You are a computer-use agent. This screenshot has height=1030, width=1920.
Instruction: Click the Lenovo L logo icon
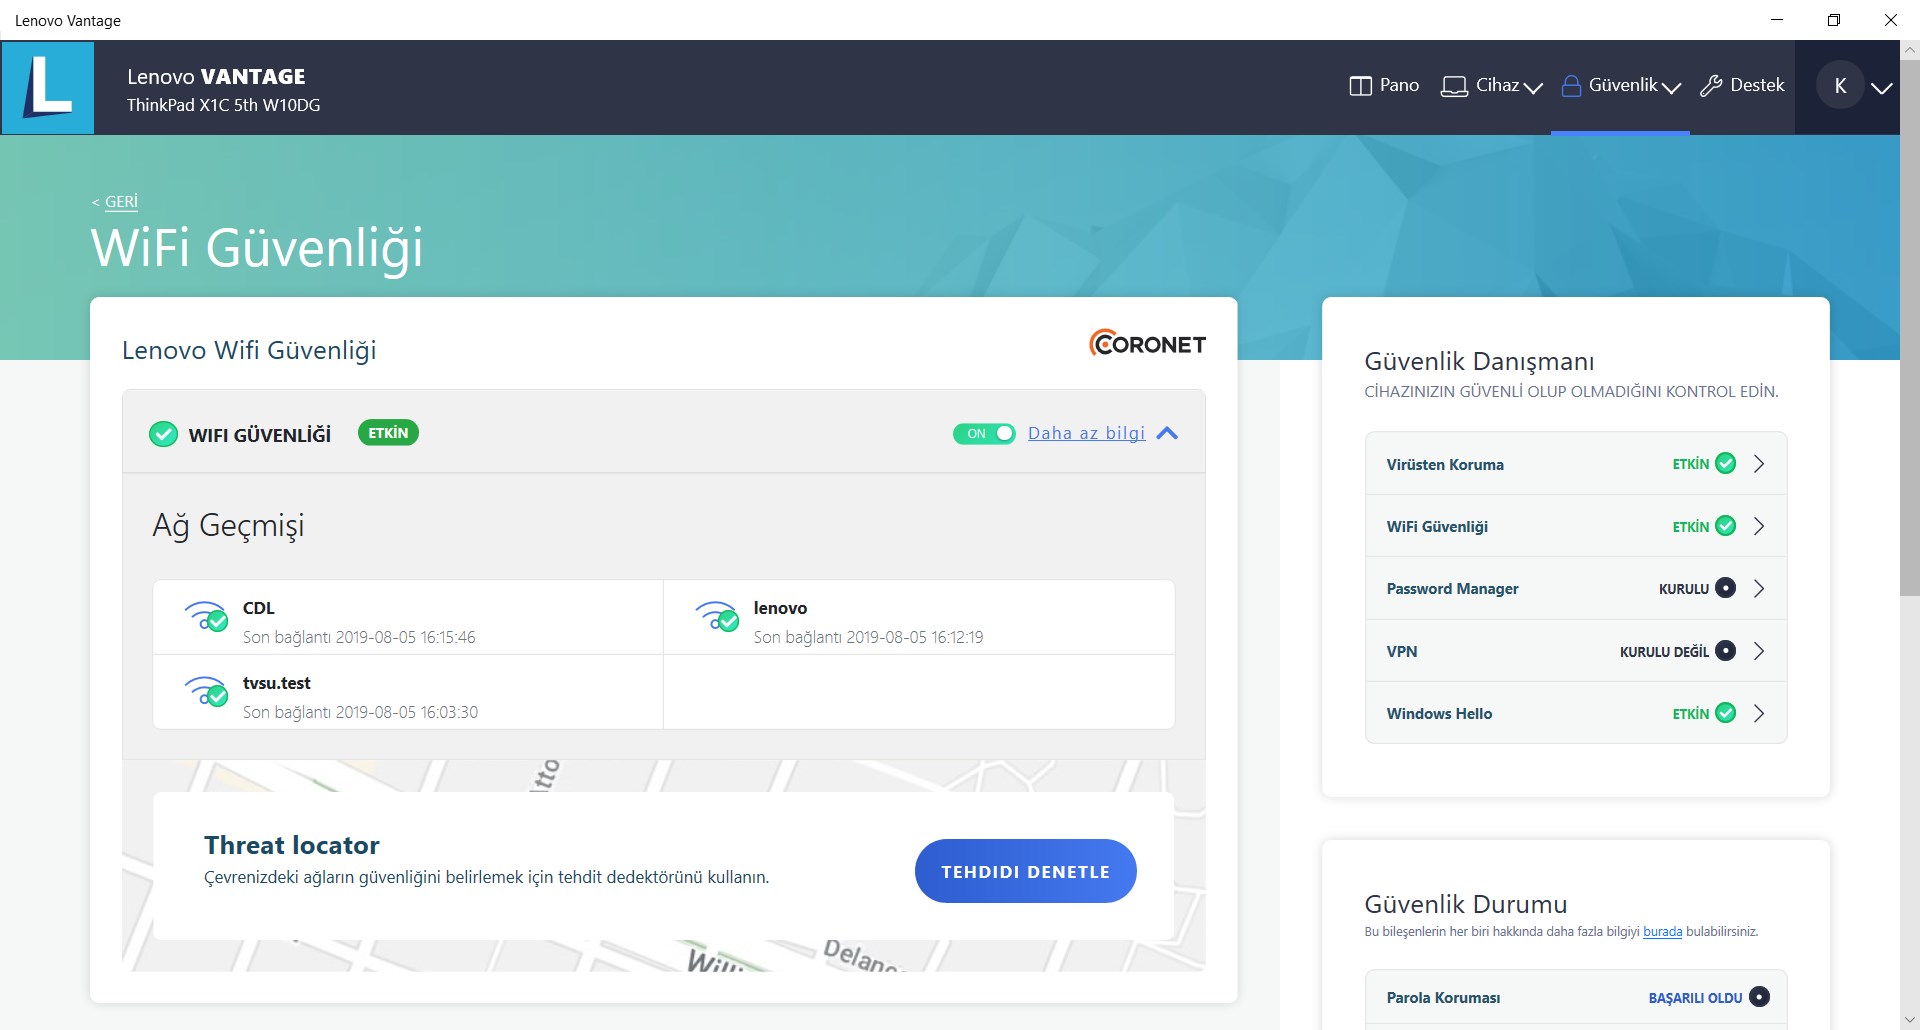pos(48,87)
